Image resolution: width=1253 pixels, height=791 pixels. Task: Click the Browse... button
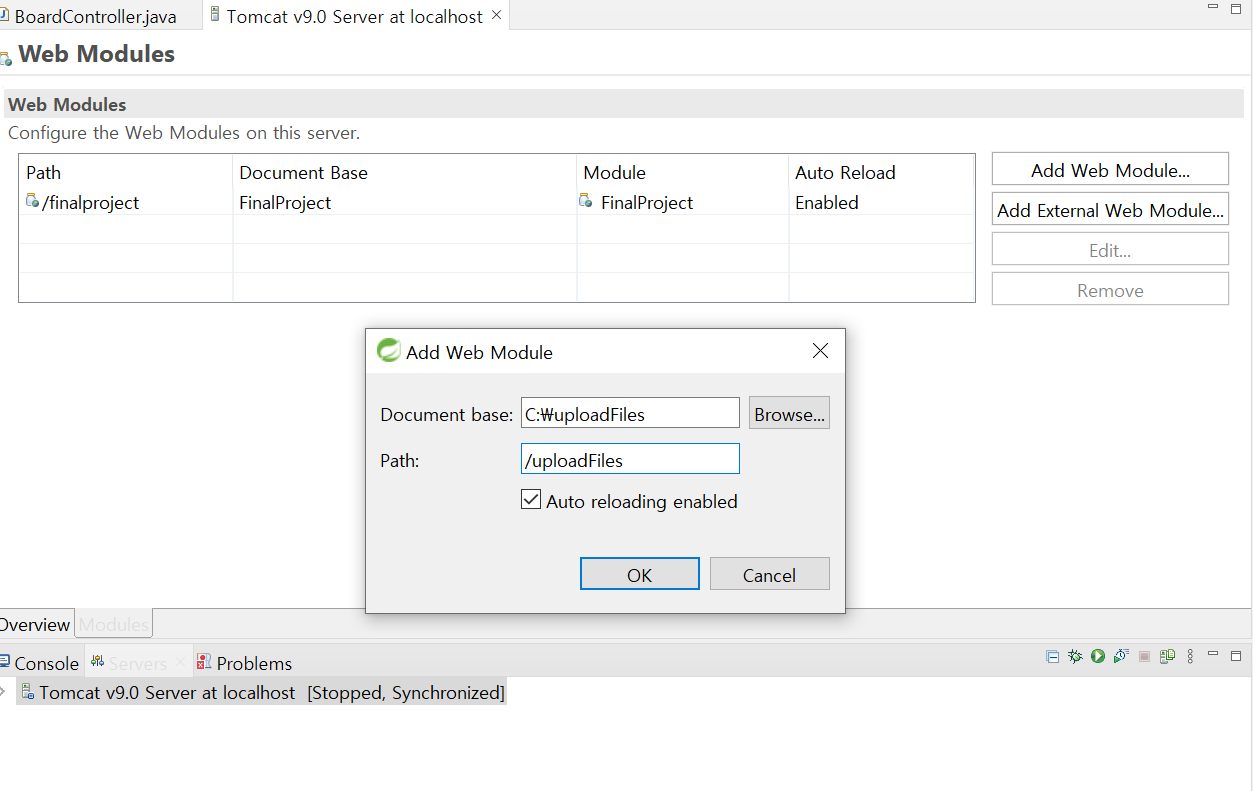(790, 413)
